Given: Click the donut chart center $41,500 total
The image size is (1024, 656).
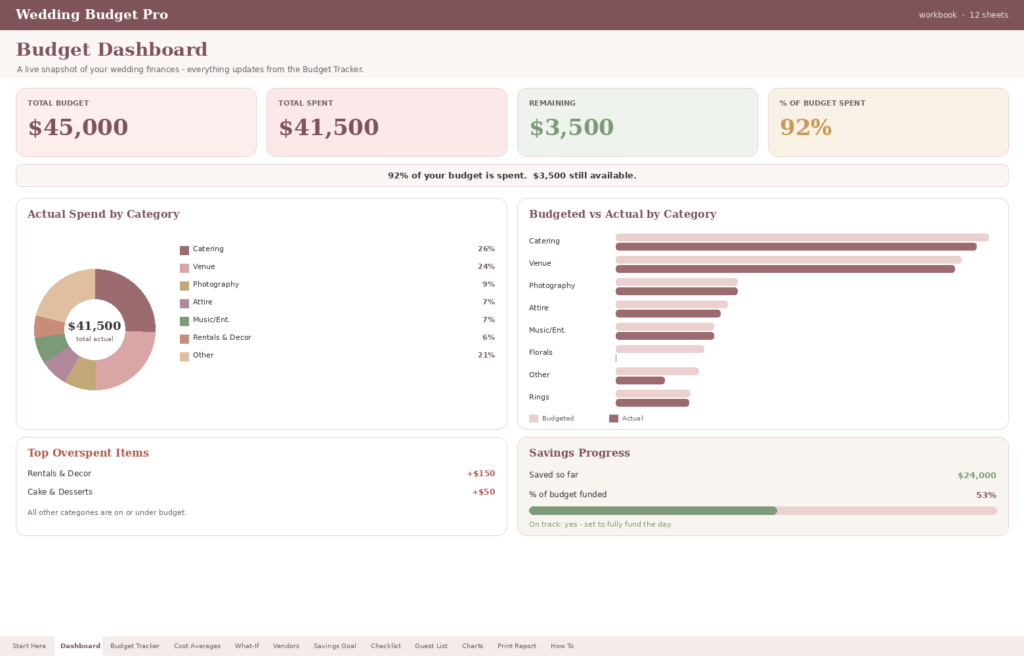Looking at the screenshot, I should [95, 329].
